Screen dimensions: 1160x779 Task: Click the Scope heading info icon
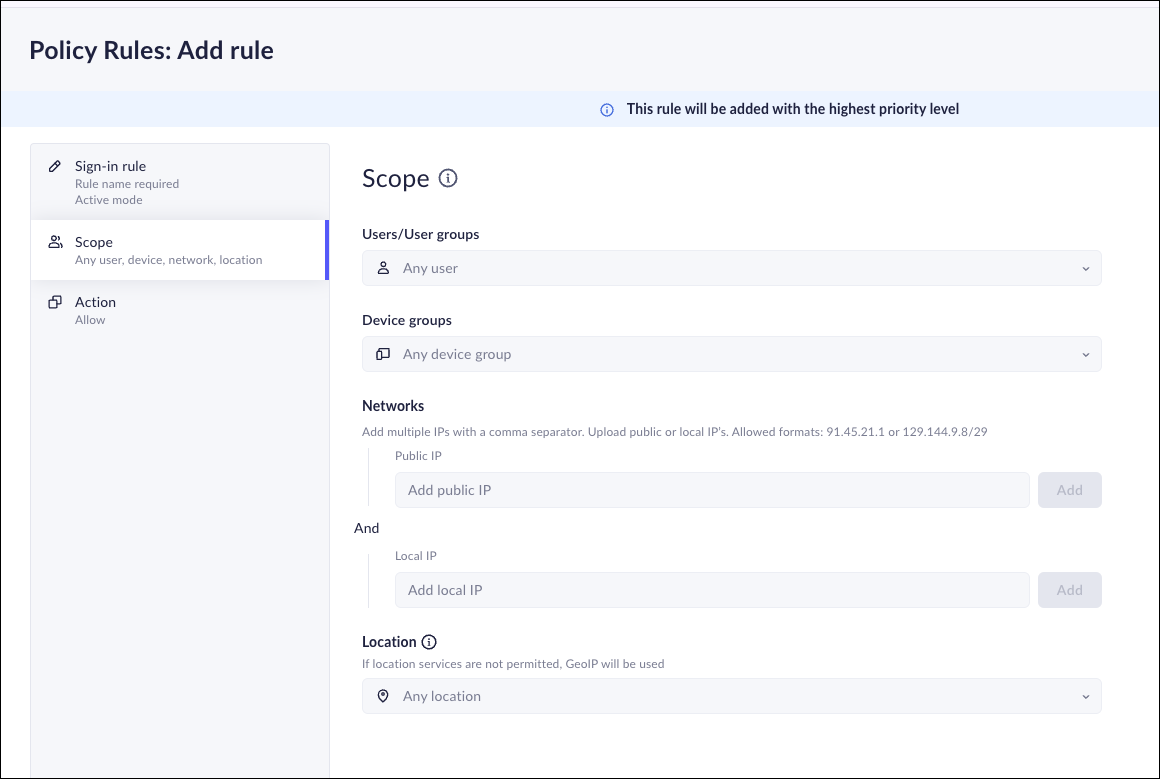pos(448,179)
